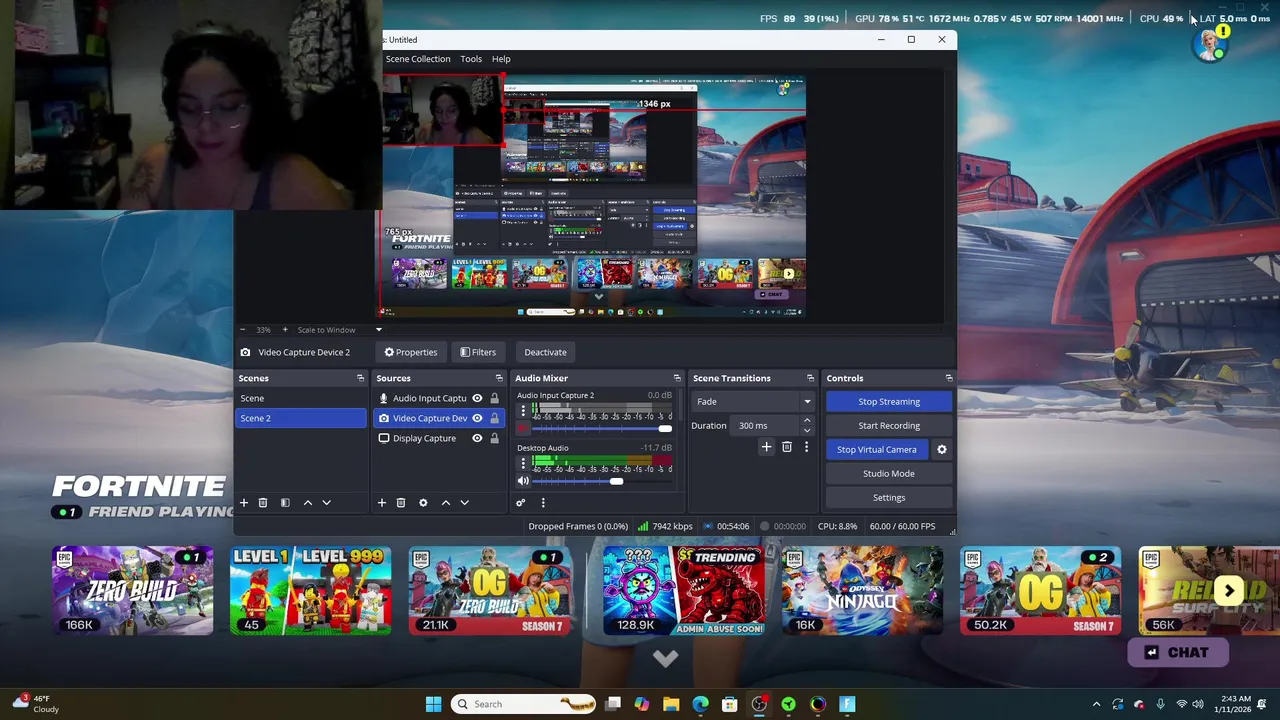Hide Display Capture source eye

tap(477, 438)
